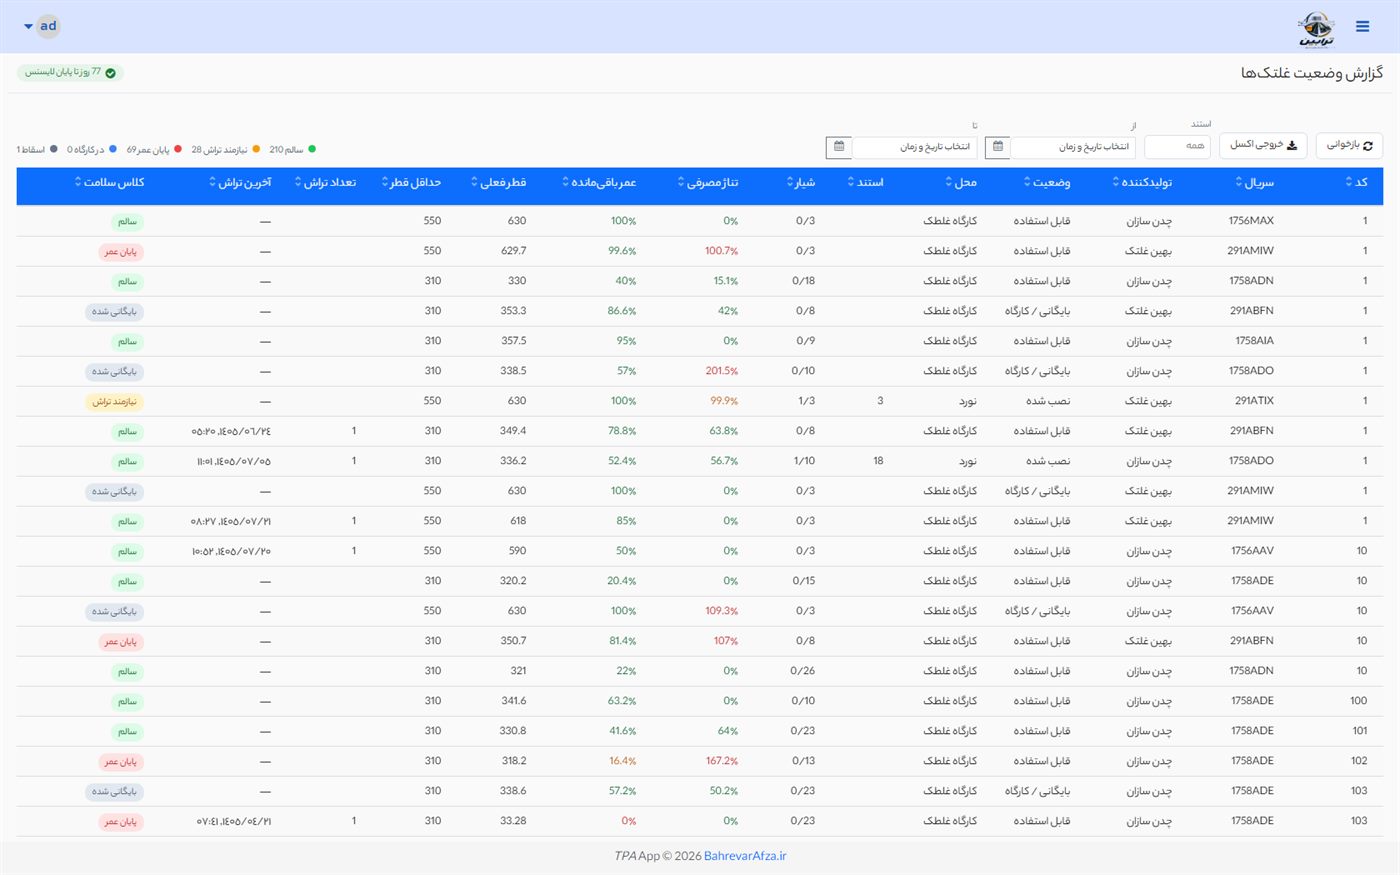Open the calendar picker for the 'تا' date
The height and width of the screenshot is (875, 1400).
[x=839, y=147]
